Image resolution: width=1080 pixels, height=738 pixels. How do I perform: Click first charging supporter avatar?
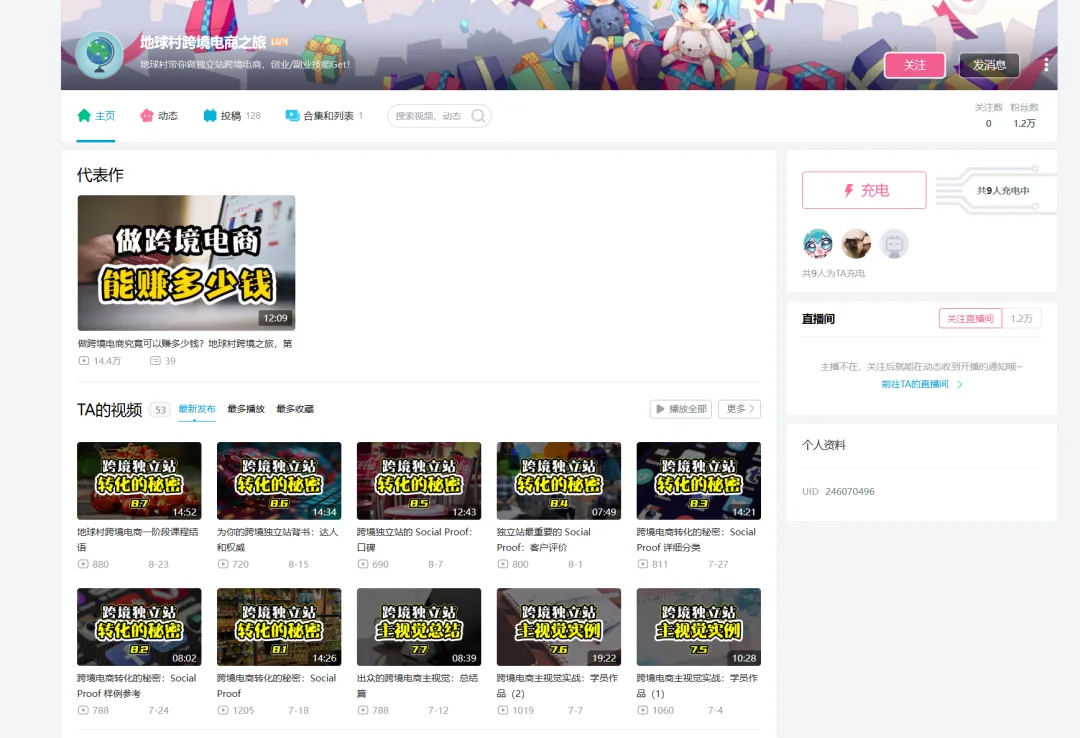pyautogui.click(x=817, y=243)
